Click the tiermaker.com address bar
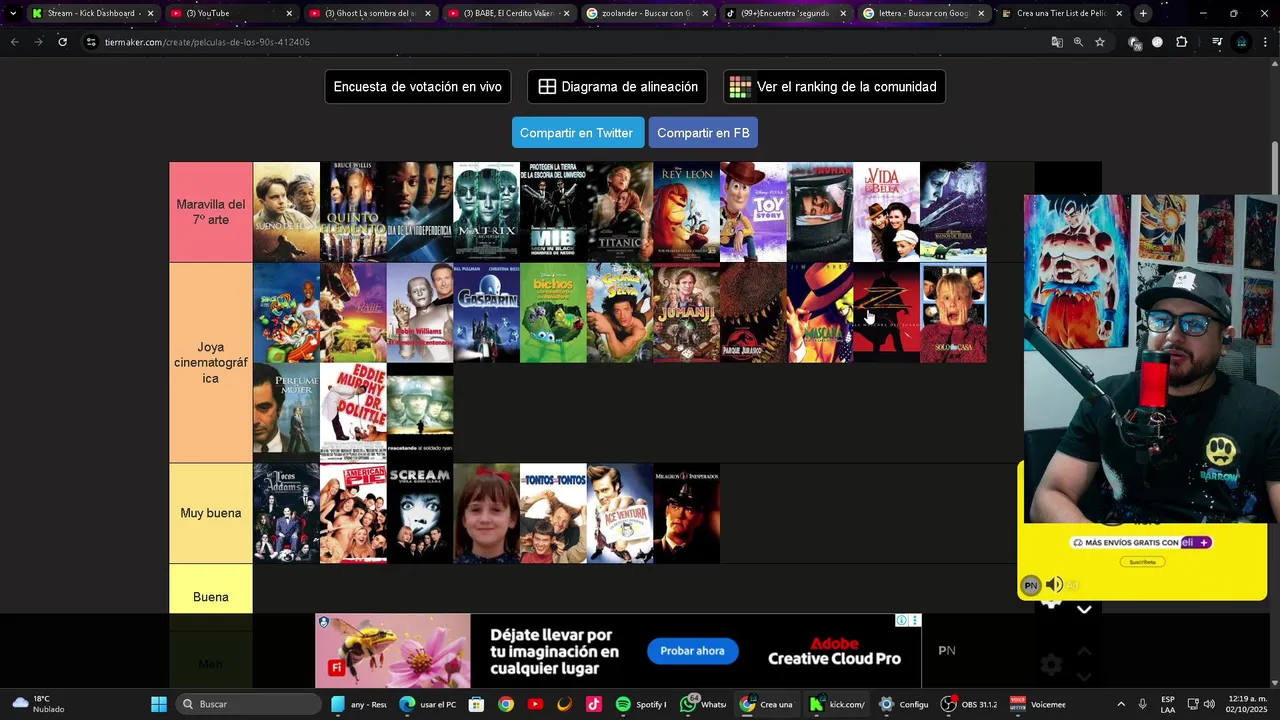Image resolution: width=1280 pixels, height=720 pixels. click(560, 42)
